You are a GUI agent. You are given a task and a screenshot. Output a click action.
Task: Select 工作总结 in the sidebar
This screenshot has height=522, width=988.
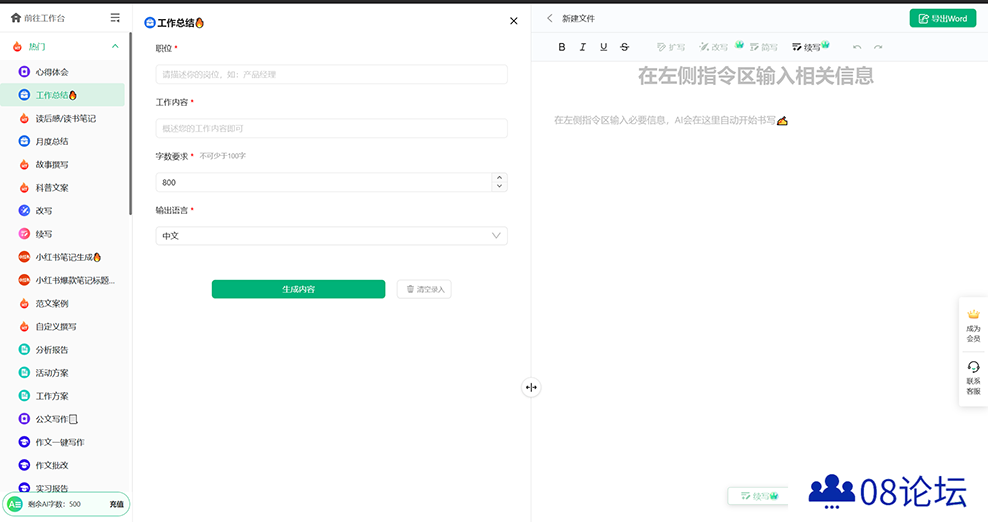62,95
